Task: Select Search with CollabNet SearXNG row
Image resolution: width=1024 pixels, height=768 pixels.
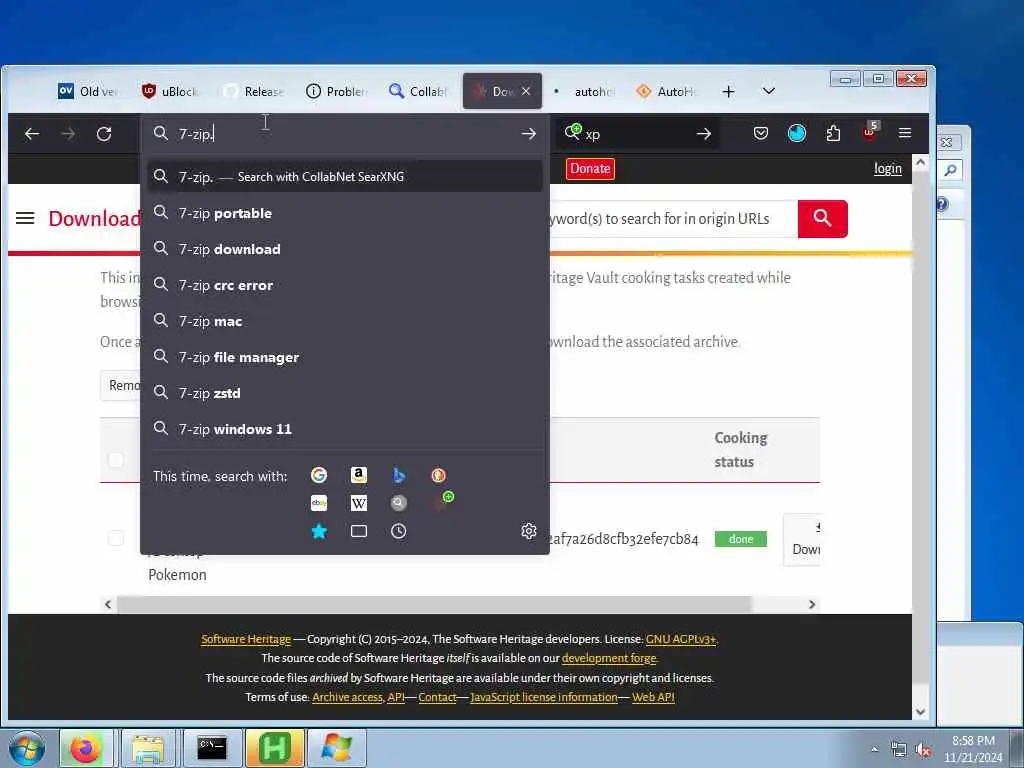Action: [x=345, y=176]
